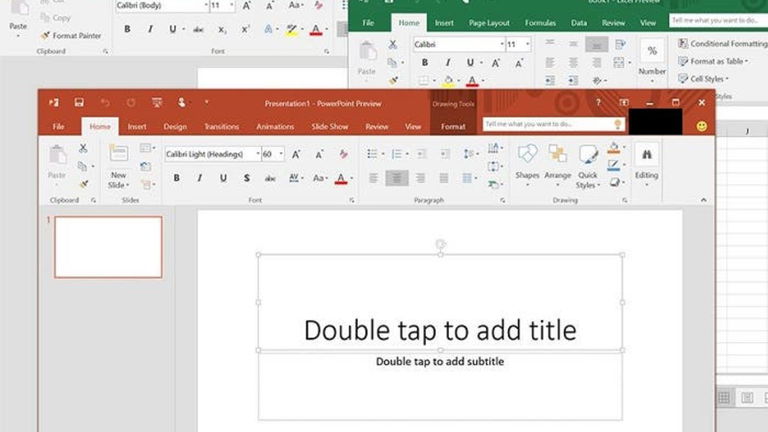This screenshot has height=432, width=768.
Task: Click the smiley feedback icon in PowerPoint
Action: click(x=702, y=126)
